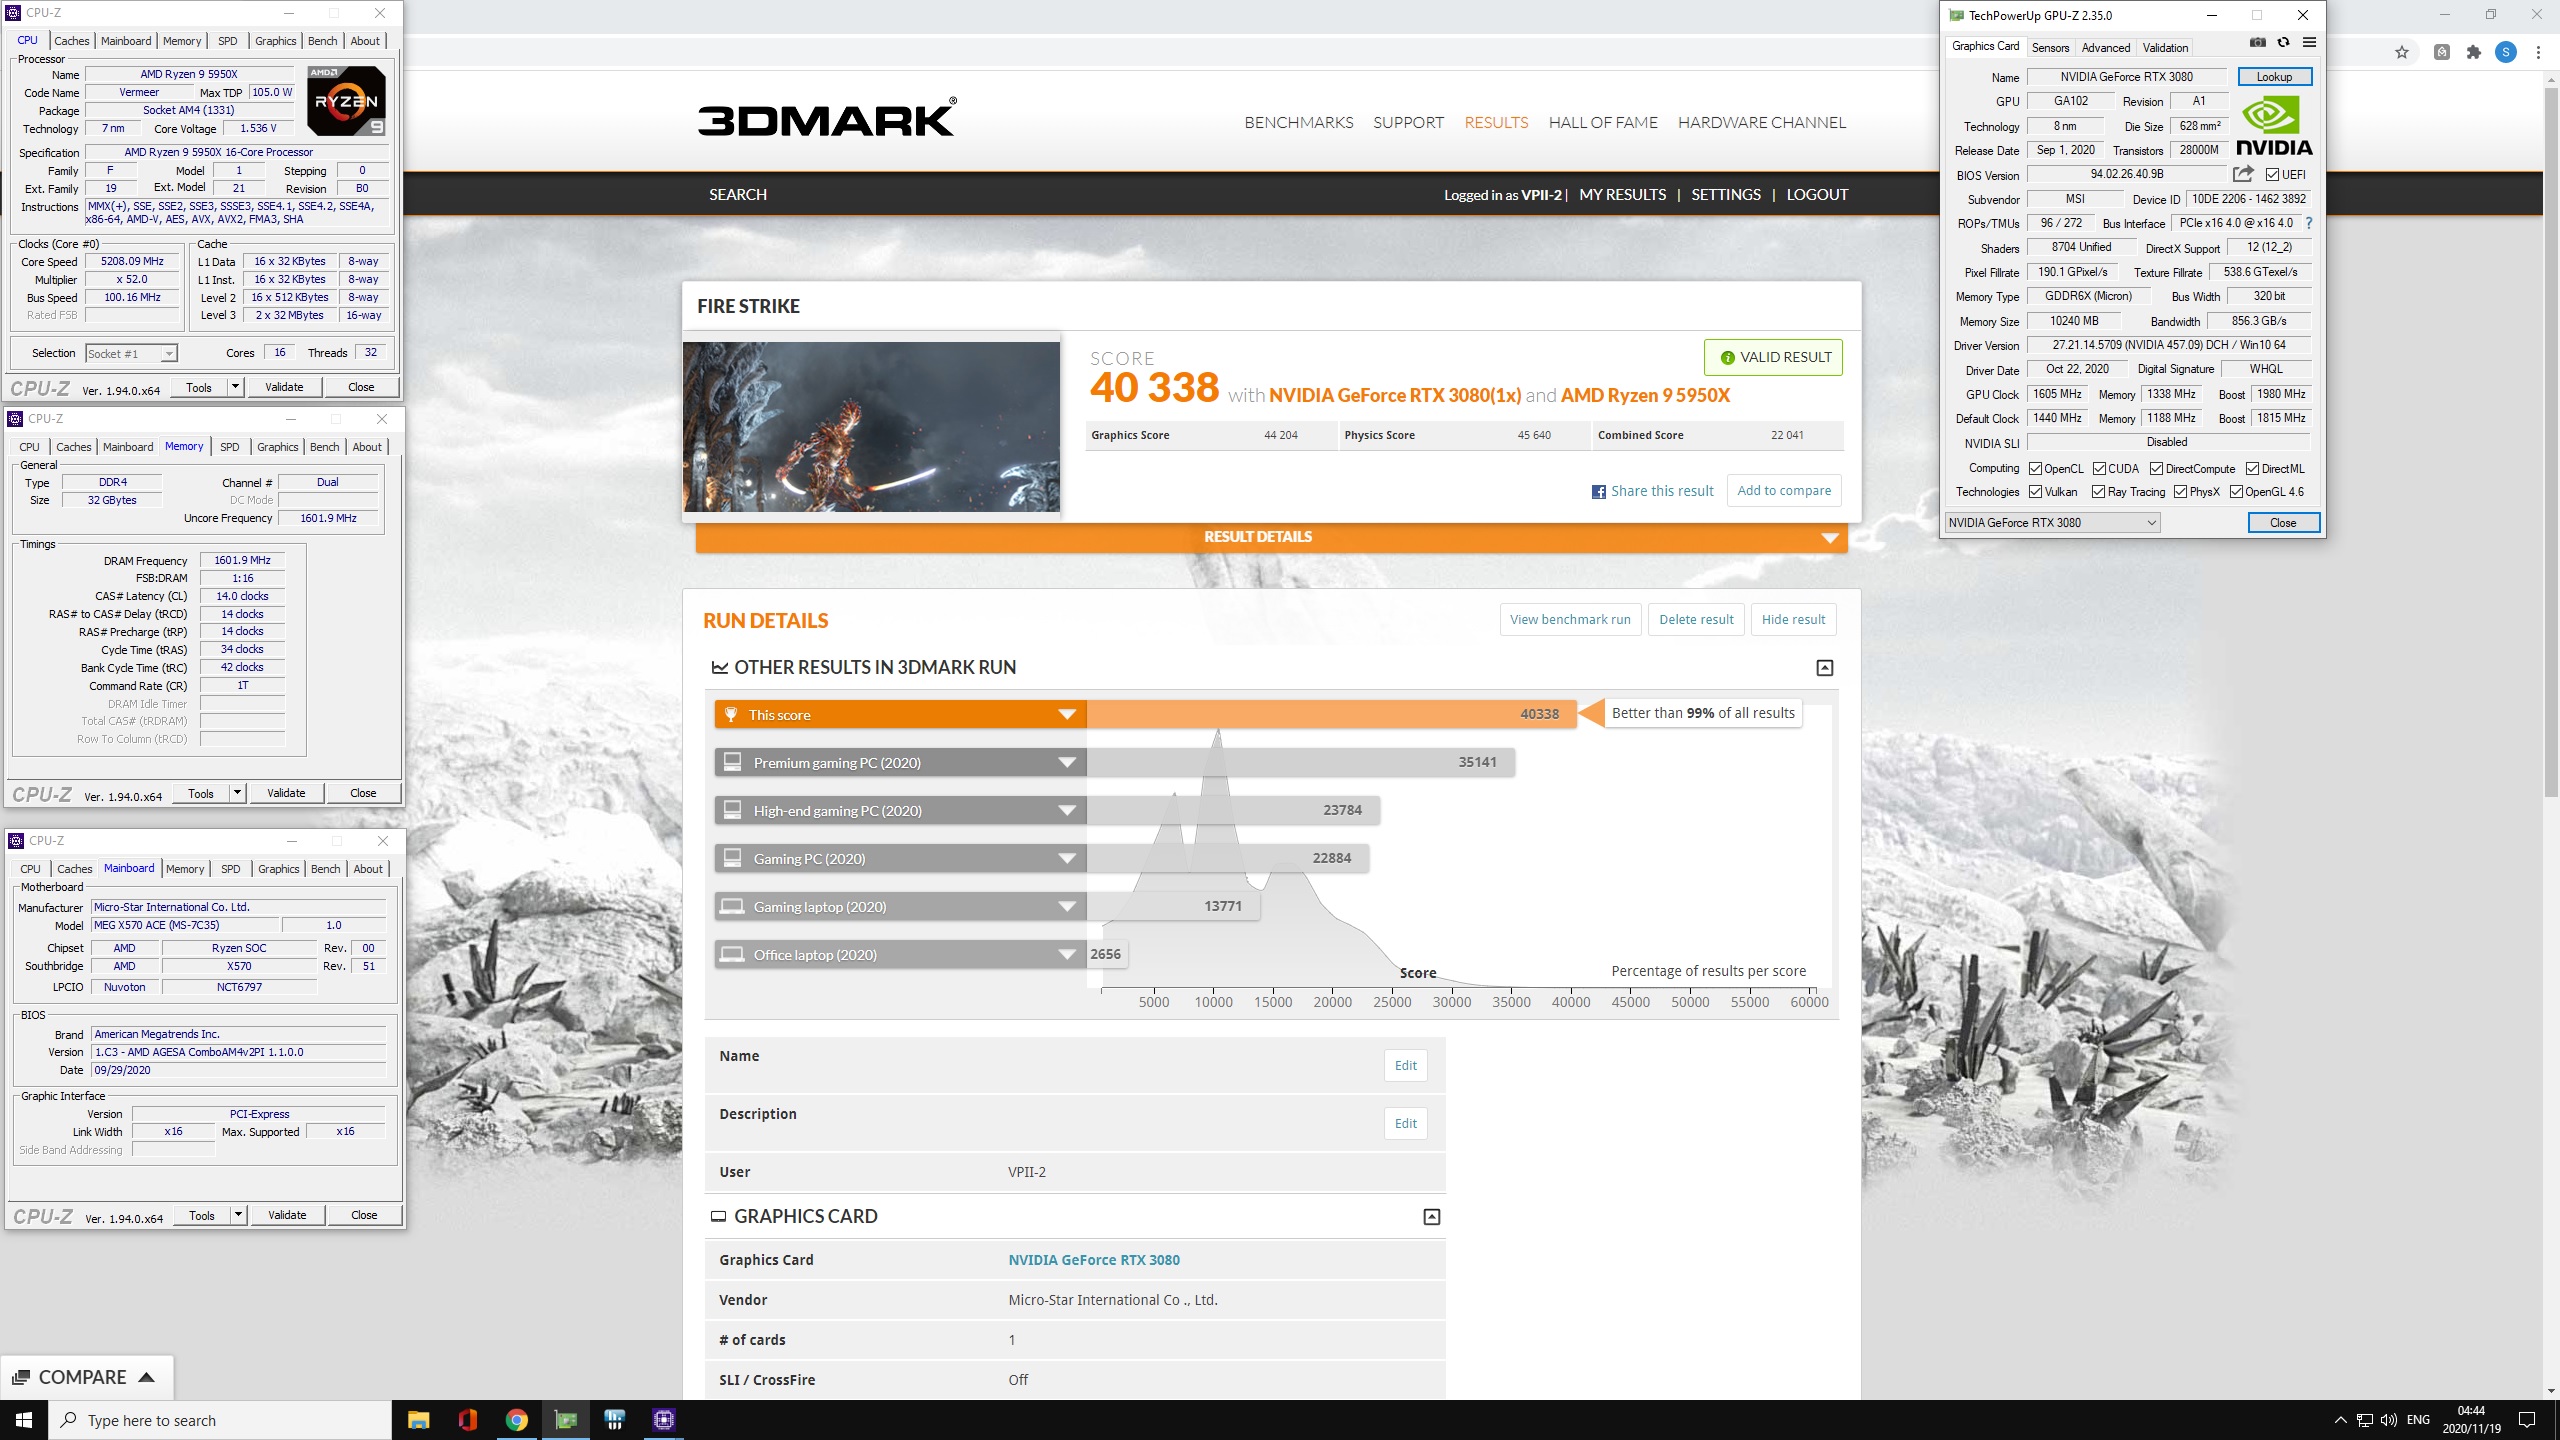Screen dimensions: 2560x1440
Task: Open Tools dropdown arrow in top CPU-Z window
Action: pos(235,387)
